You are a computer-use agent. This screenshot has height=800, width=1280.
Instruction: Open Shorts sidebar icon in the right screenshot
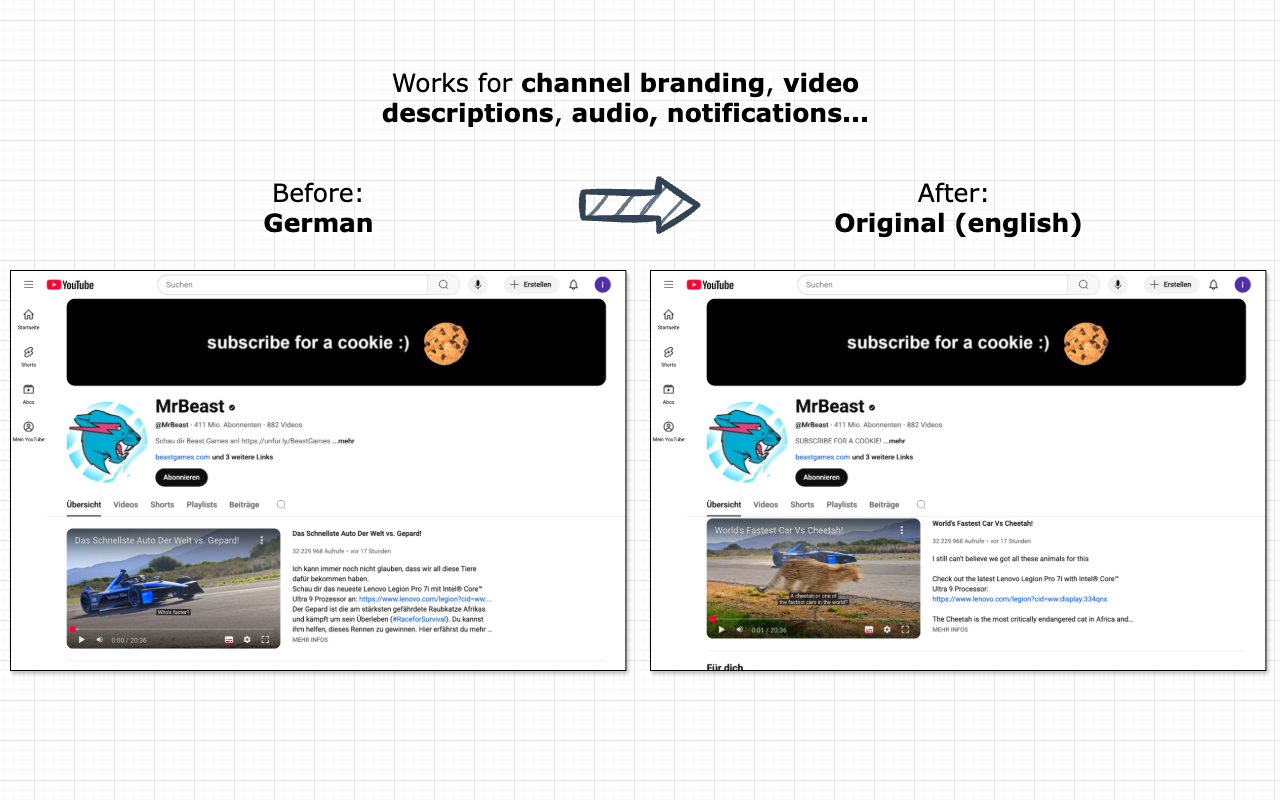point(668,353)
